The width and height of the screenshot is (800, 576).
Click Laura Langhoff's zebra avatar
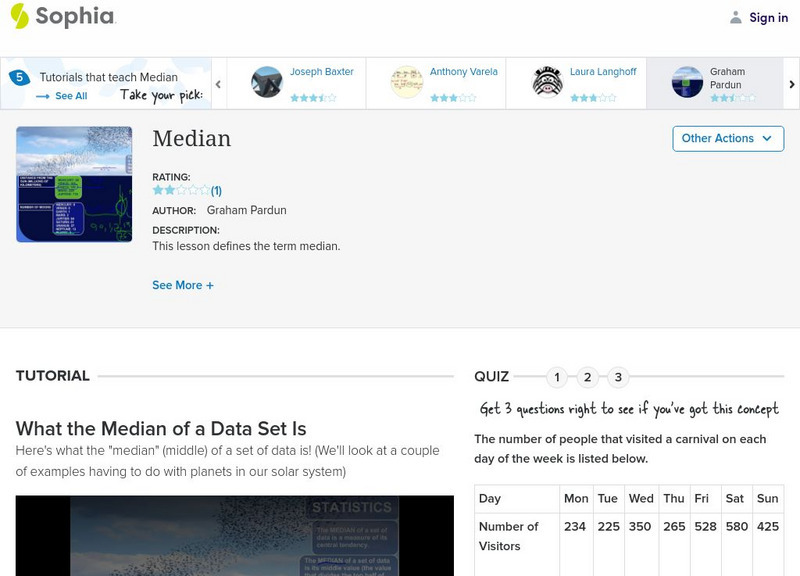click(x=547, y=82)
